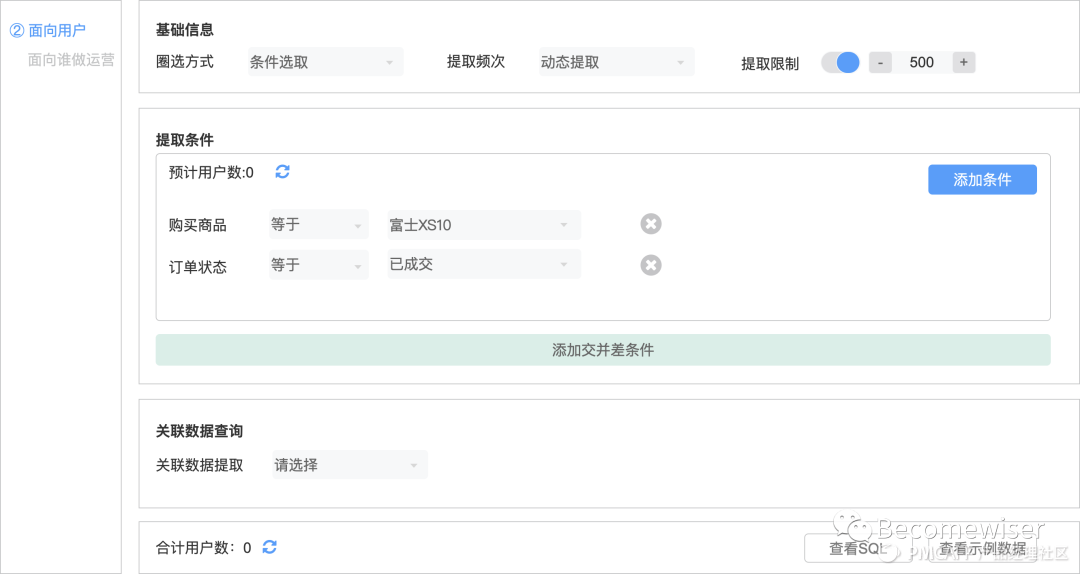Delete the 订单状态 condition row
Image resolution: width=1080 pixels, height=574 pixels.
[x=651, y=265]
